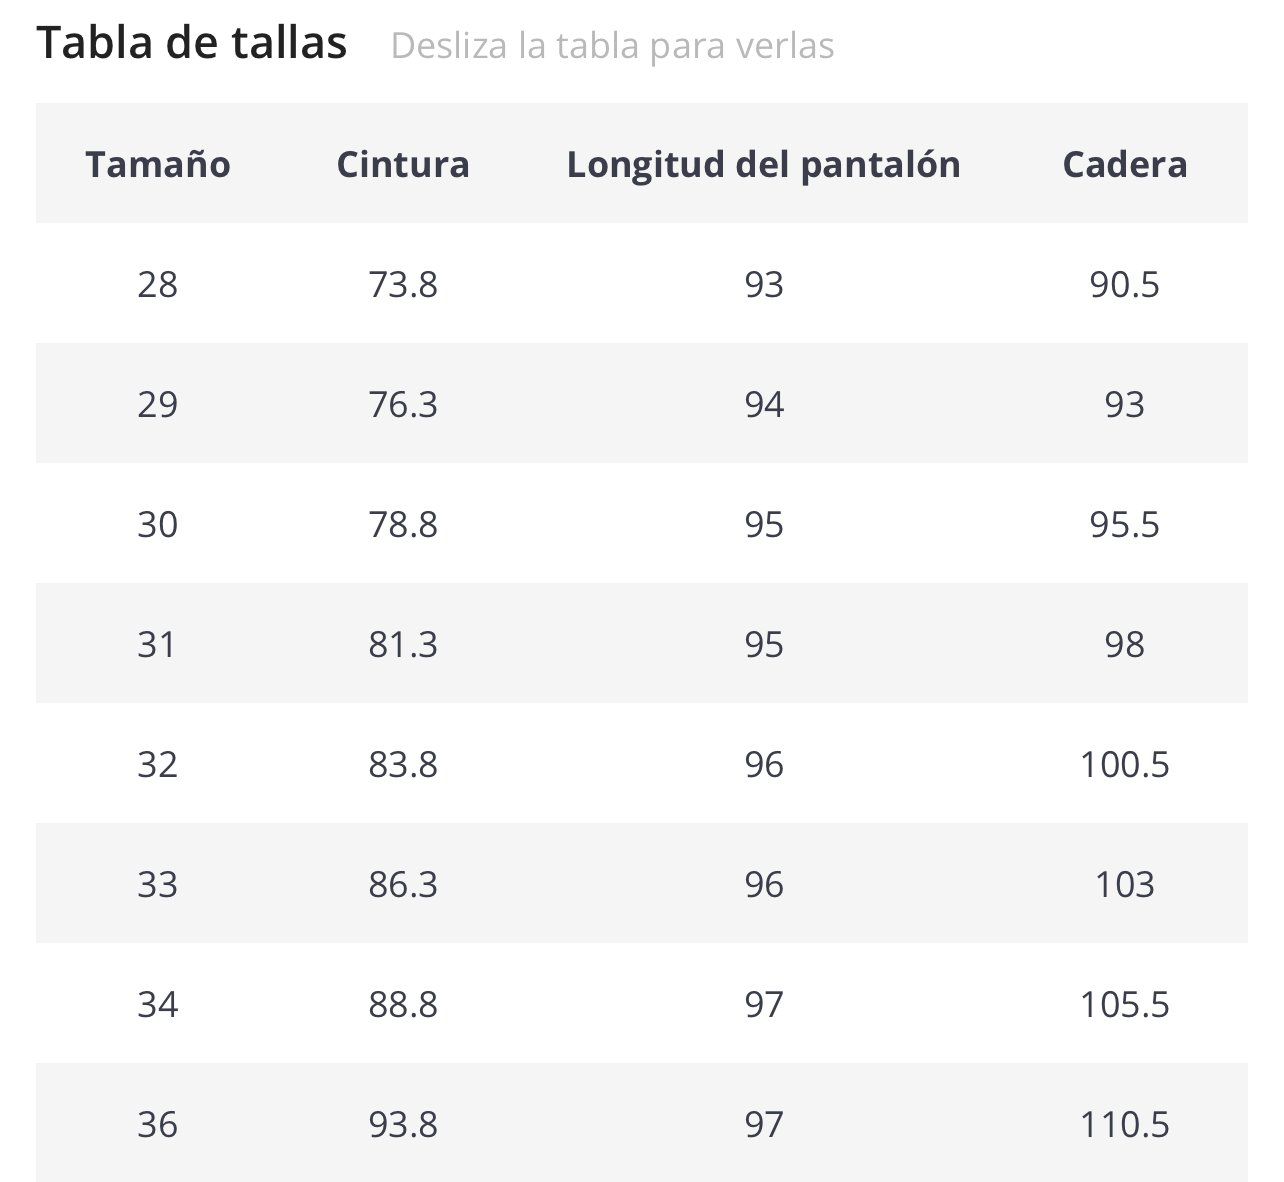This screenshot has width=1284, height=1182.
Task: Click the "Longitud del pantalón" column header
Action: [x=763, y=164]
